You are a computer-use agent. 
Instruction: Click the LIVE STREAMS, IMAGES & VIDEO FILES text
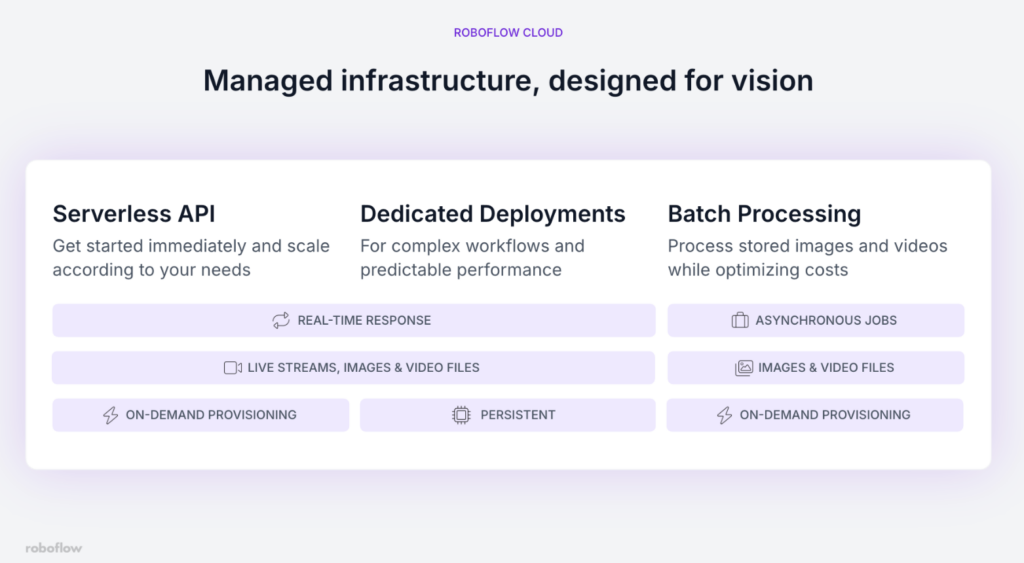pos(363,367)
